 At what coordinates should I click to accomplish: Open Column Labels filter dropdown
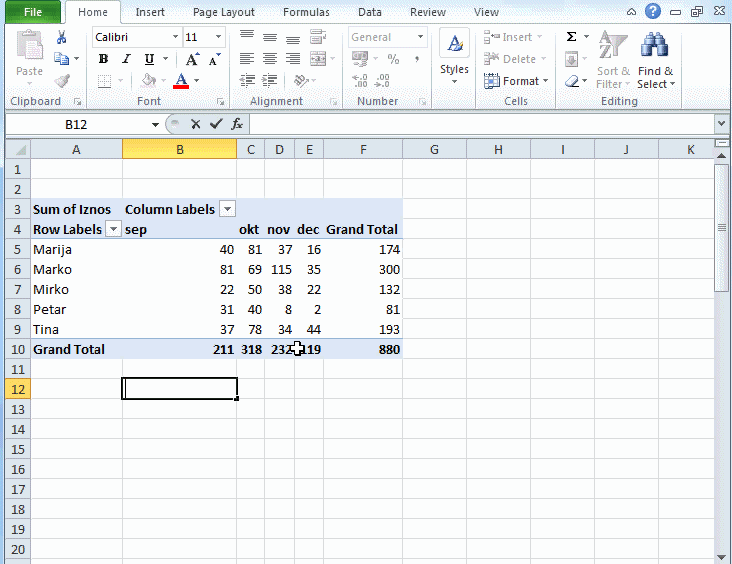(x=227, y=209)
